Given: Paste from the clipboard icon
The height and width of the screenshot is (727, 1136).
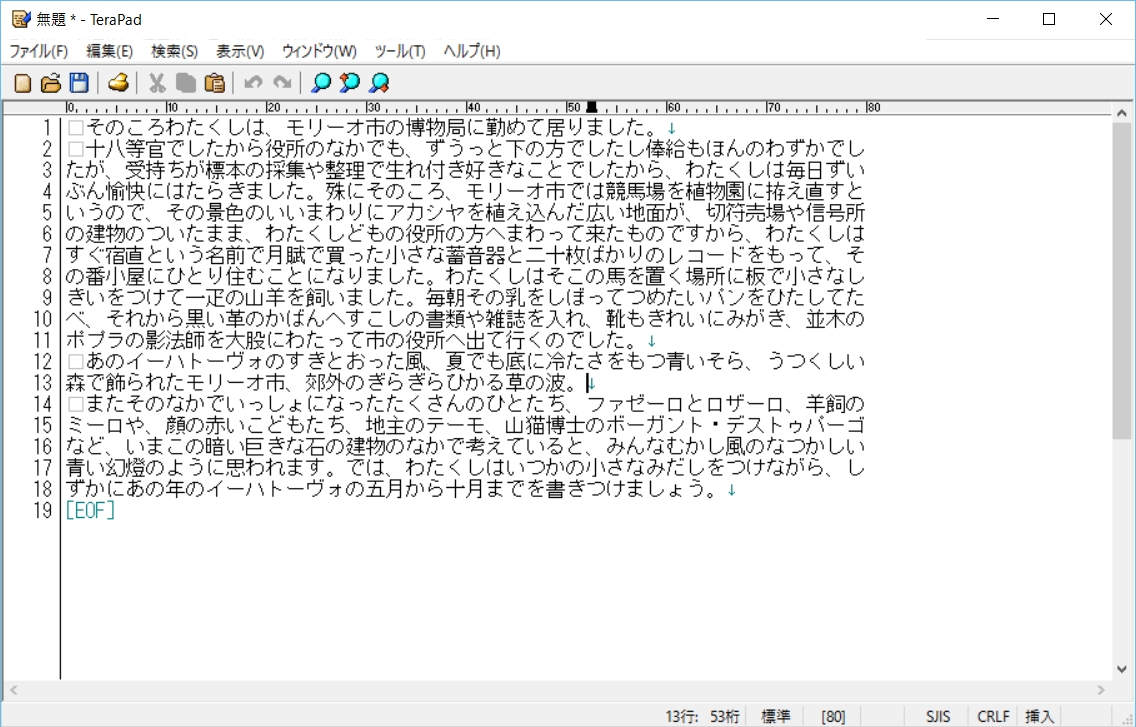Looking at the screenshot, I should point(214,83).
